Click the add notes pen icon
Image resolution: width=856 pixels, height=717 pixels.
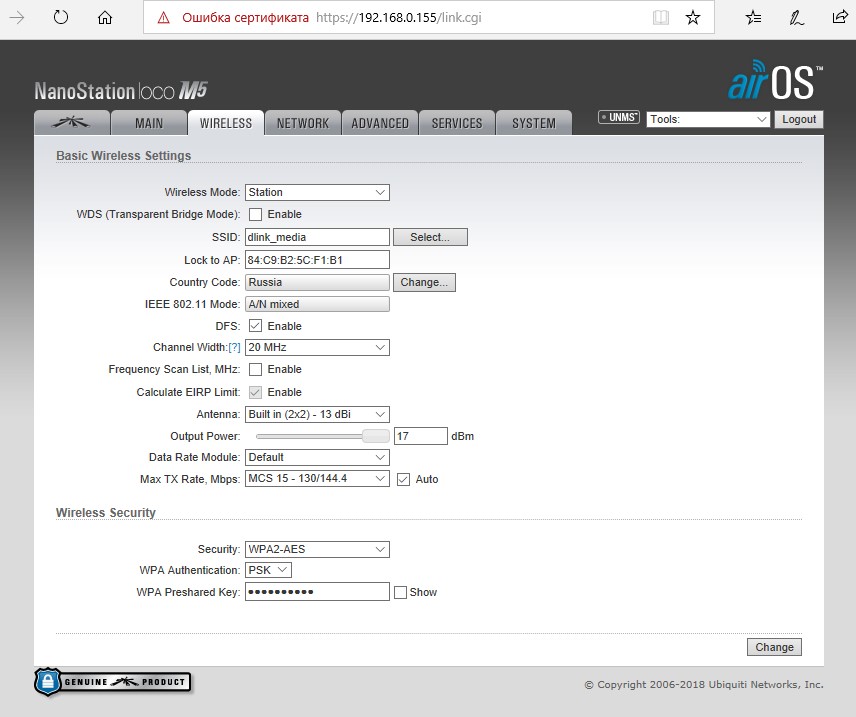[x=796, y=17]
